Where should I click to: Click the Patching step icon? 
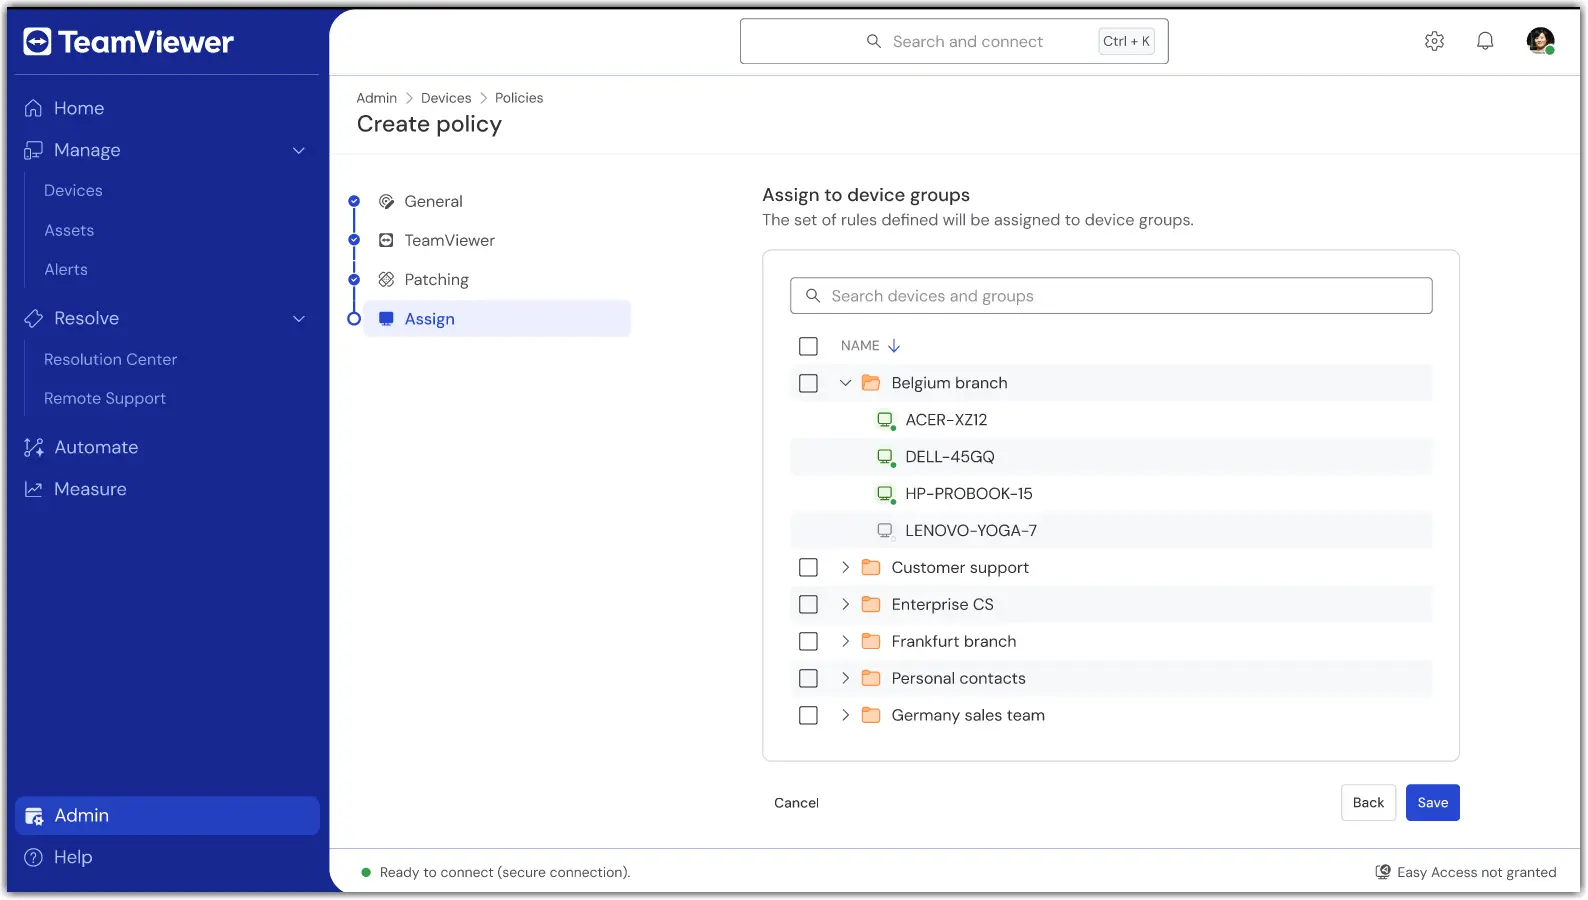pyautogui.click(x=386, y=279)
